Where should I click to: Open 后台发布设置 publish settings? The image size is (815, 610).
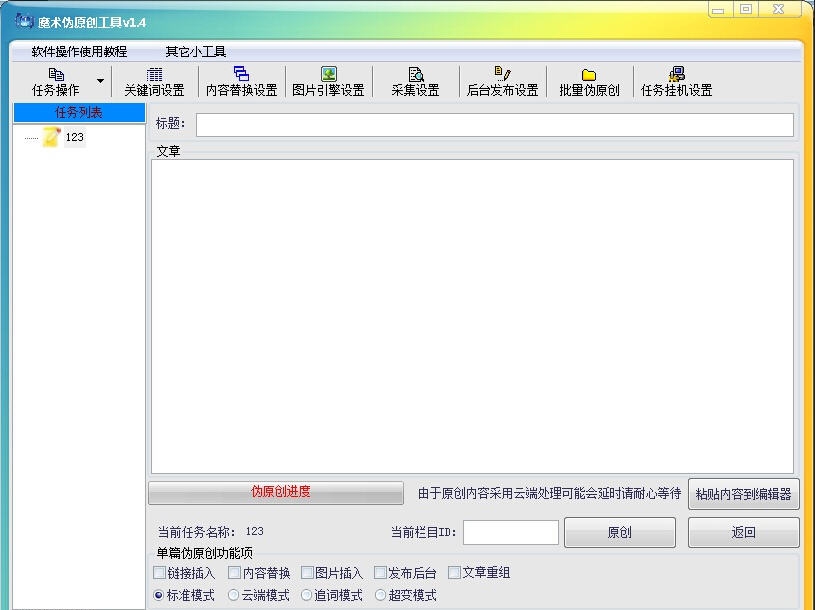pyautogui.click(x=502, y=82)
